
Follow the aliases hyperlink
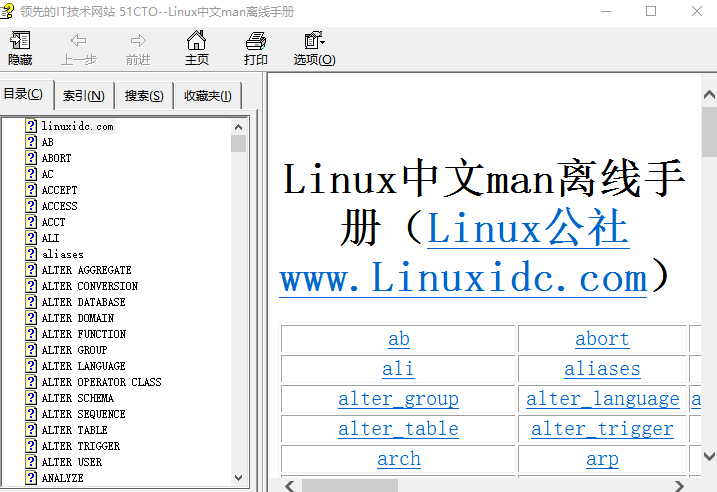coord(602,369)
